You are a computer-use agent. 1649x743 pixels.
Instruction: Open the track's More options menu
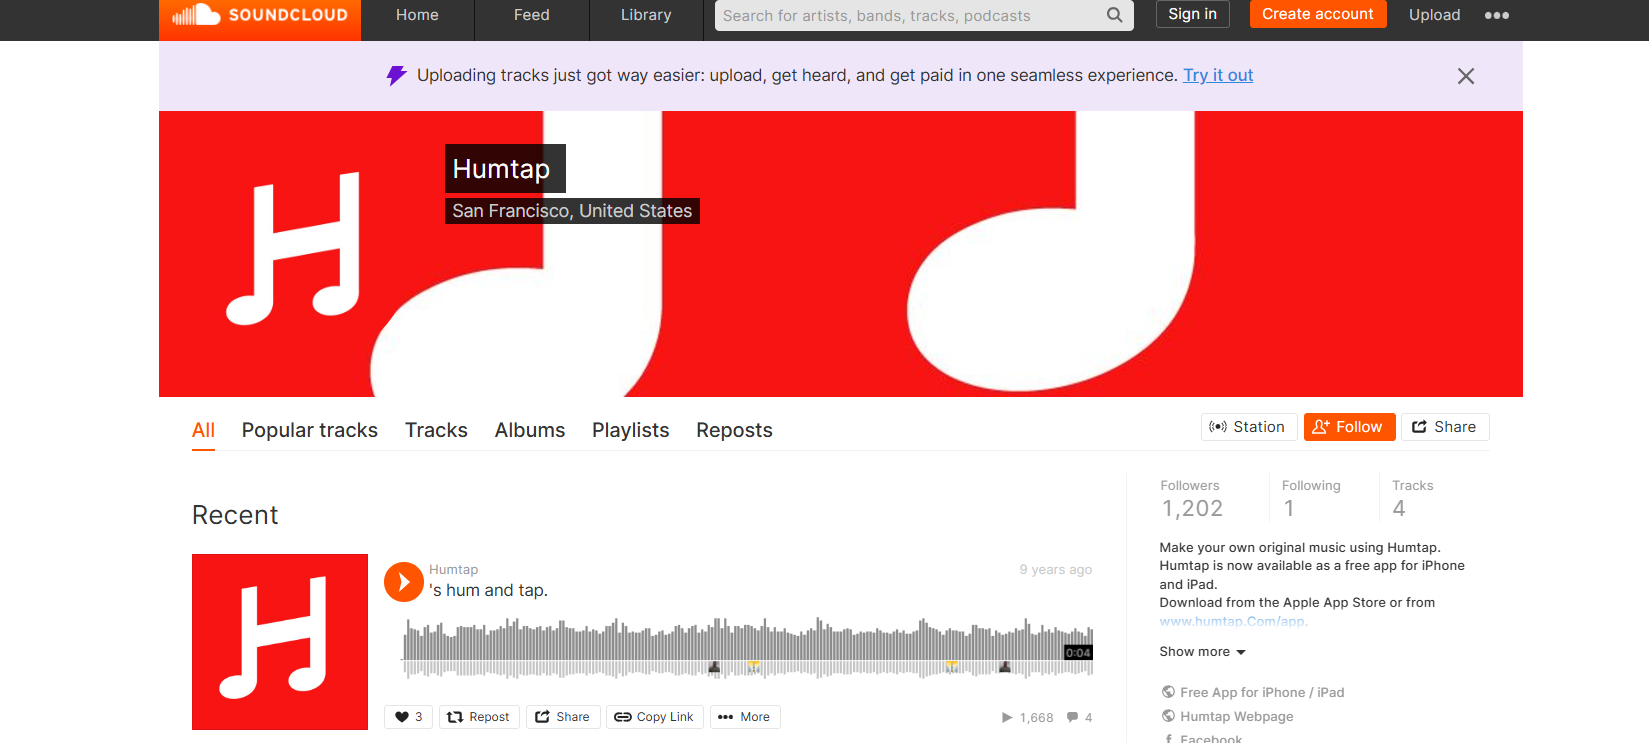tap(744, 717)
